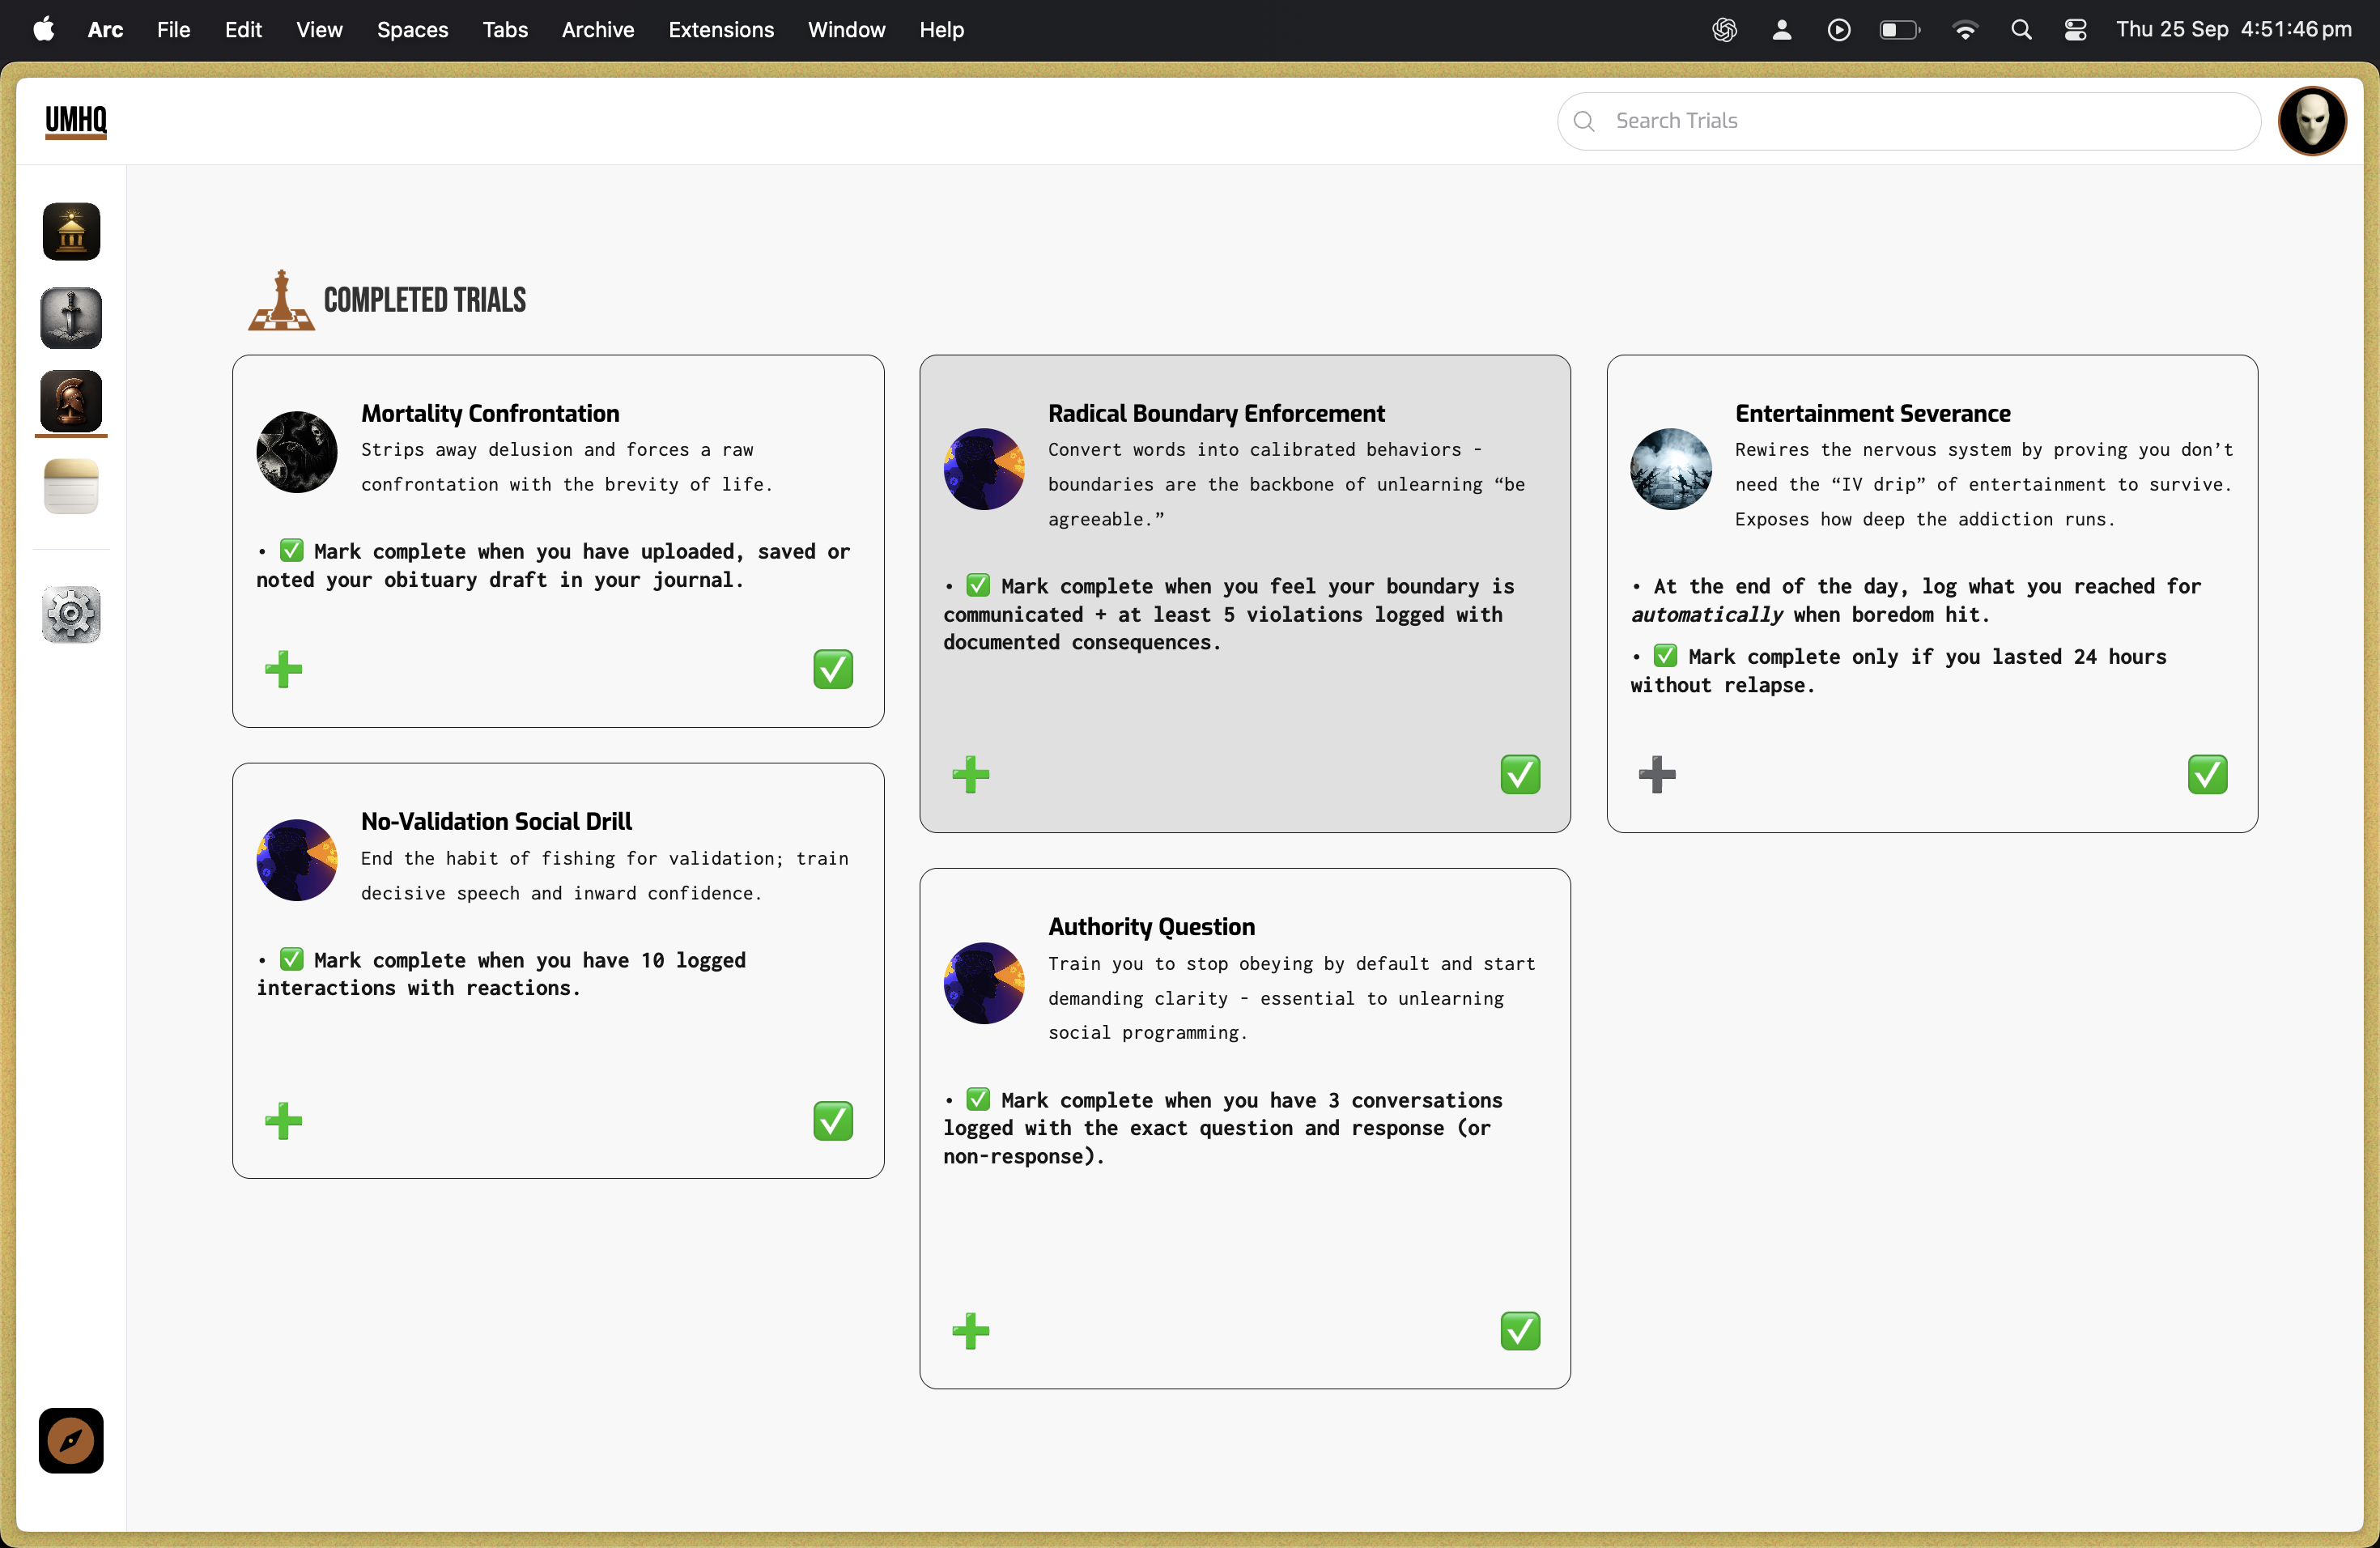The width and height of the screenshot is (2380, 1548).
Task: Open the notes icon in the sidebar
Action: pos(71,487)
